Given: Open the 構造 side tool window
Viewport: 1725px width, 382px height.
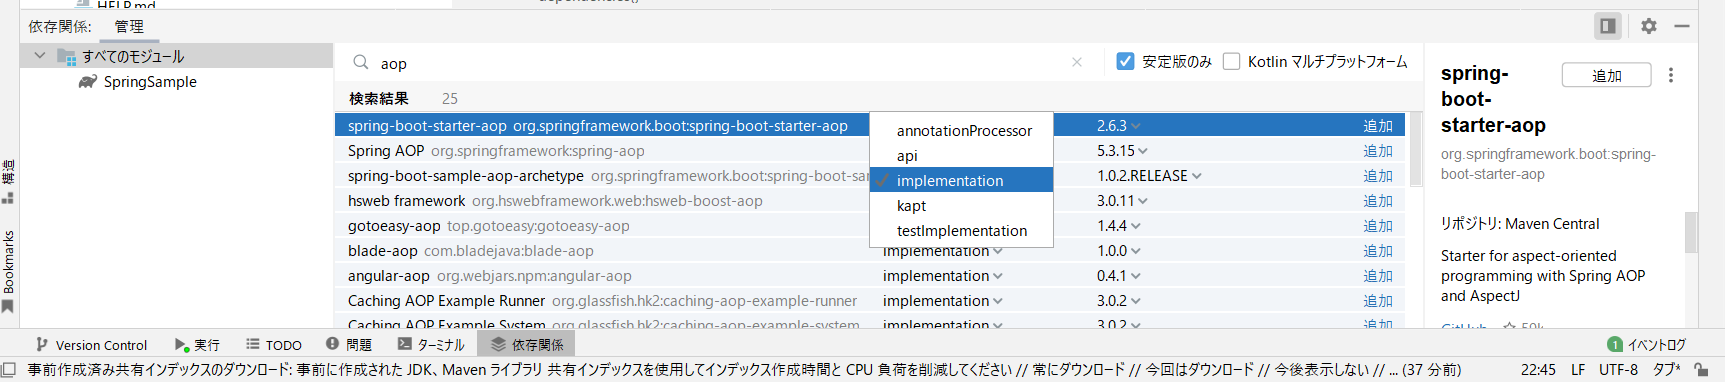Looking at the screenshot, I should [8, 181].
